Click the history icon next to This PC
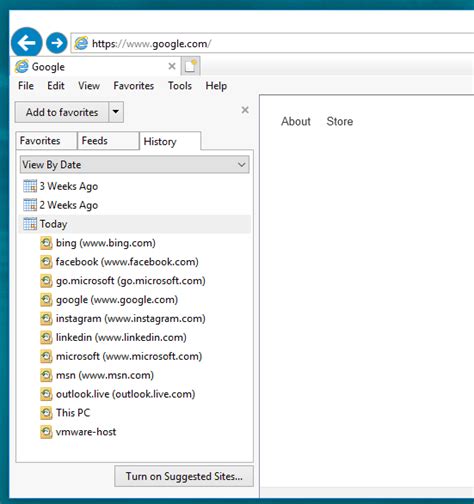The width and height of the screenshot is (474, 504). [46, 413]
